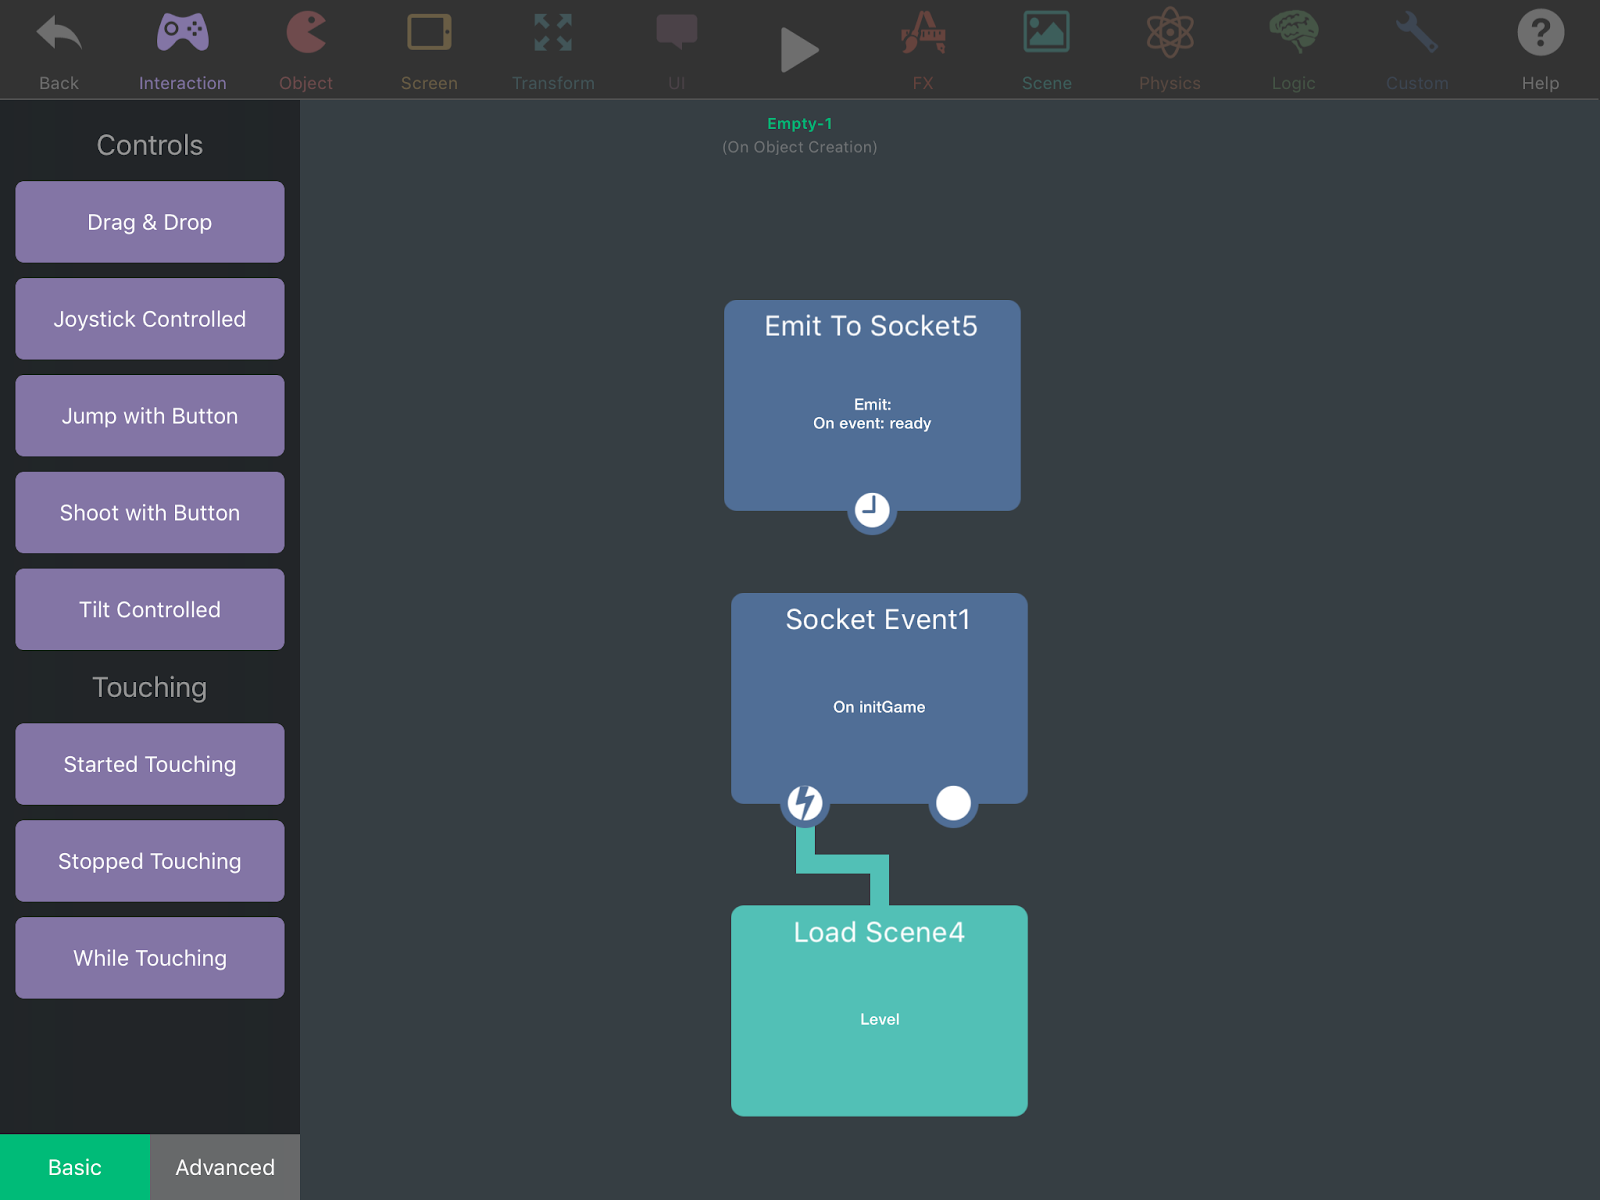This screenshot has width=1600, height=1200.
Task: Open the Logic brain category
Action: tap(1294, 50)
